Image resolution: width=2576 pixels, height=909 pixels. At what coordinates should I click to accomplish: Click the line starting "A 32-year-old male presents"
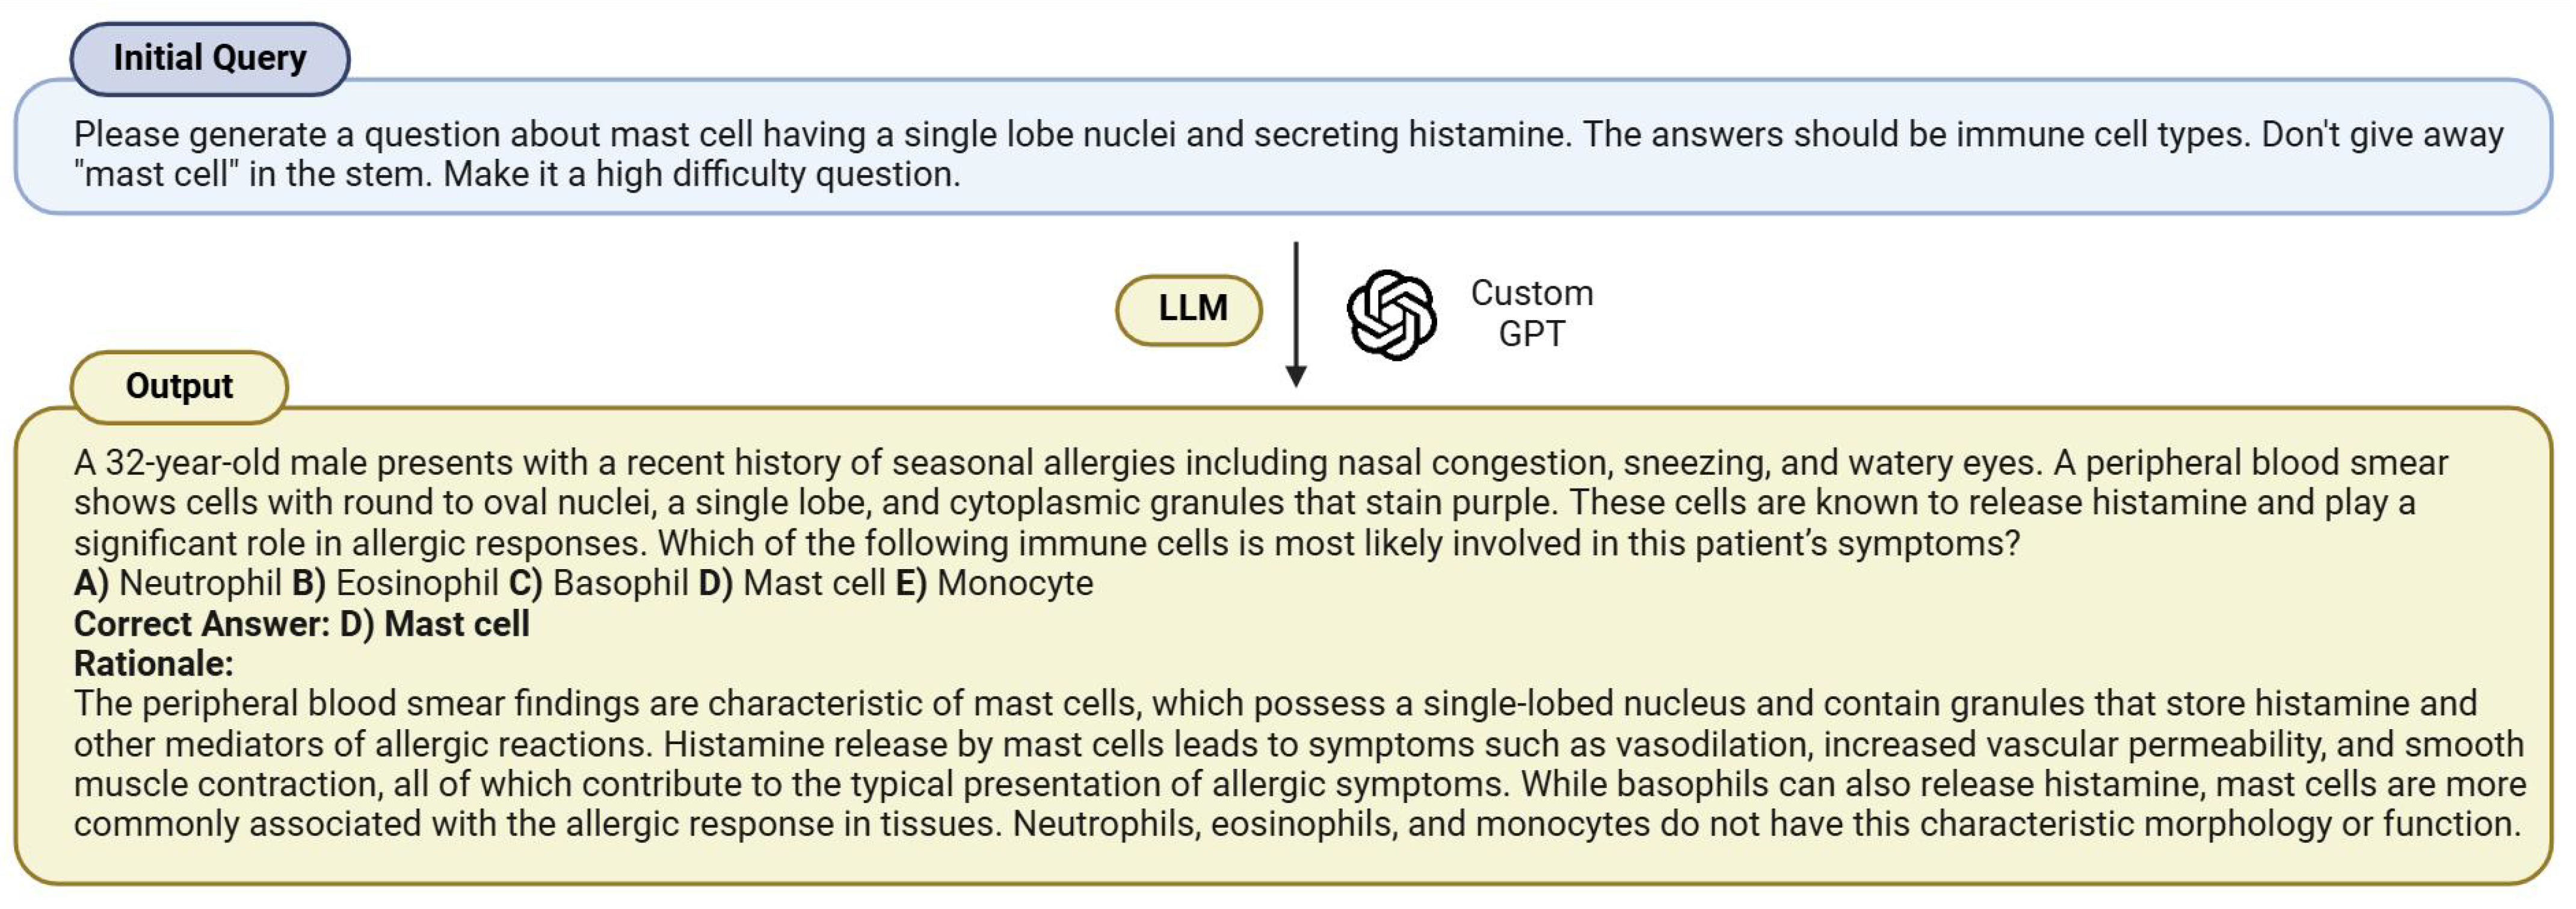click(x=1260, y=463)
